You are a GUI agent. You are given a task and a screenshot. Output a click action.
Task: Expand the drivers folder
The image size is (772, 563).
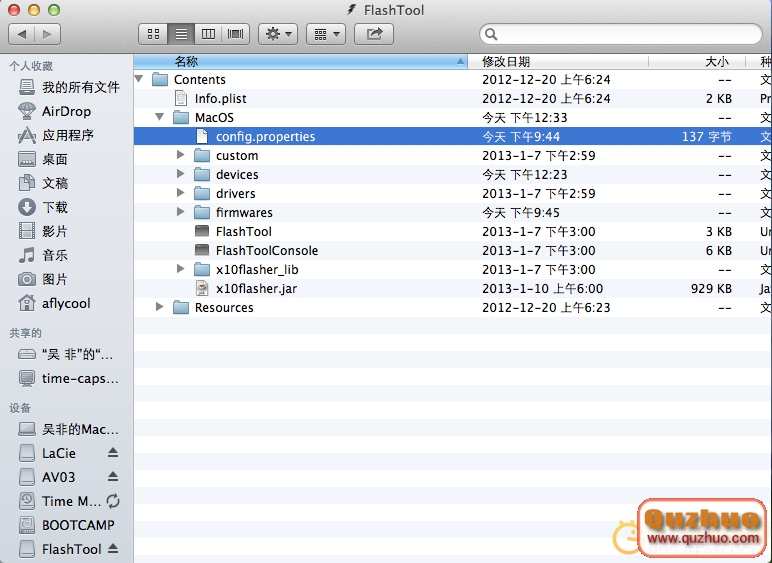pos(181,193)
